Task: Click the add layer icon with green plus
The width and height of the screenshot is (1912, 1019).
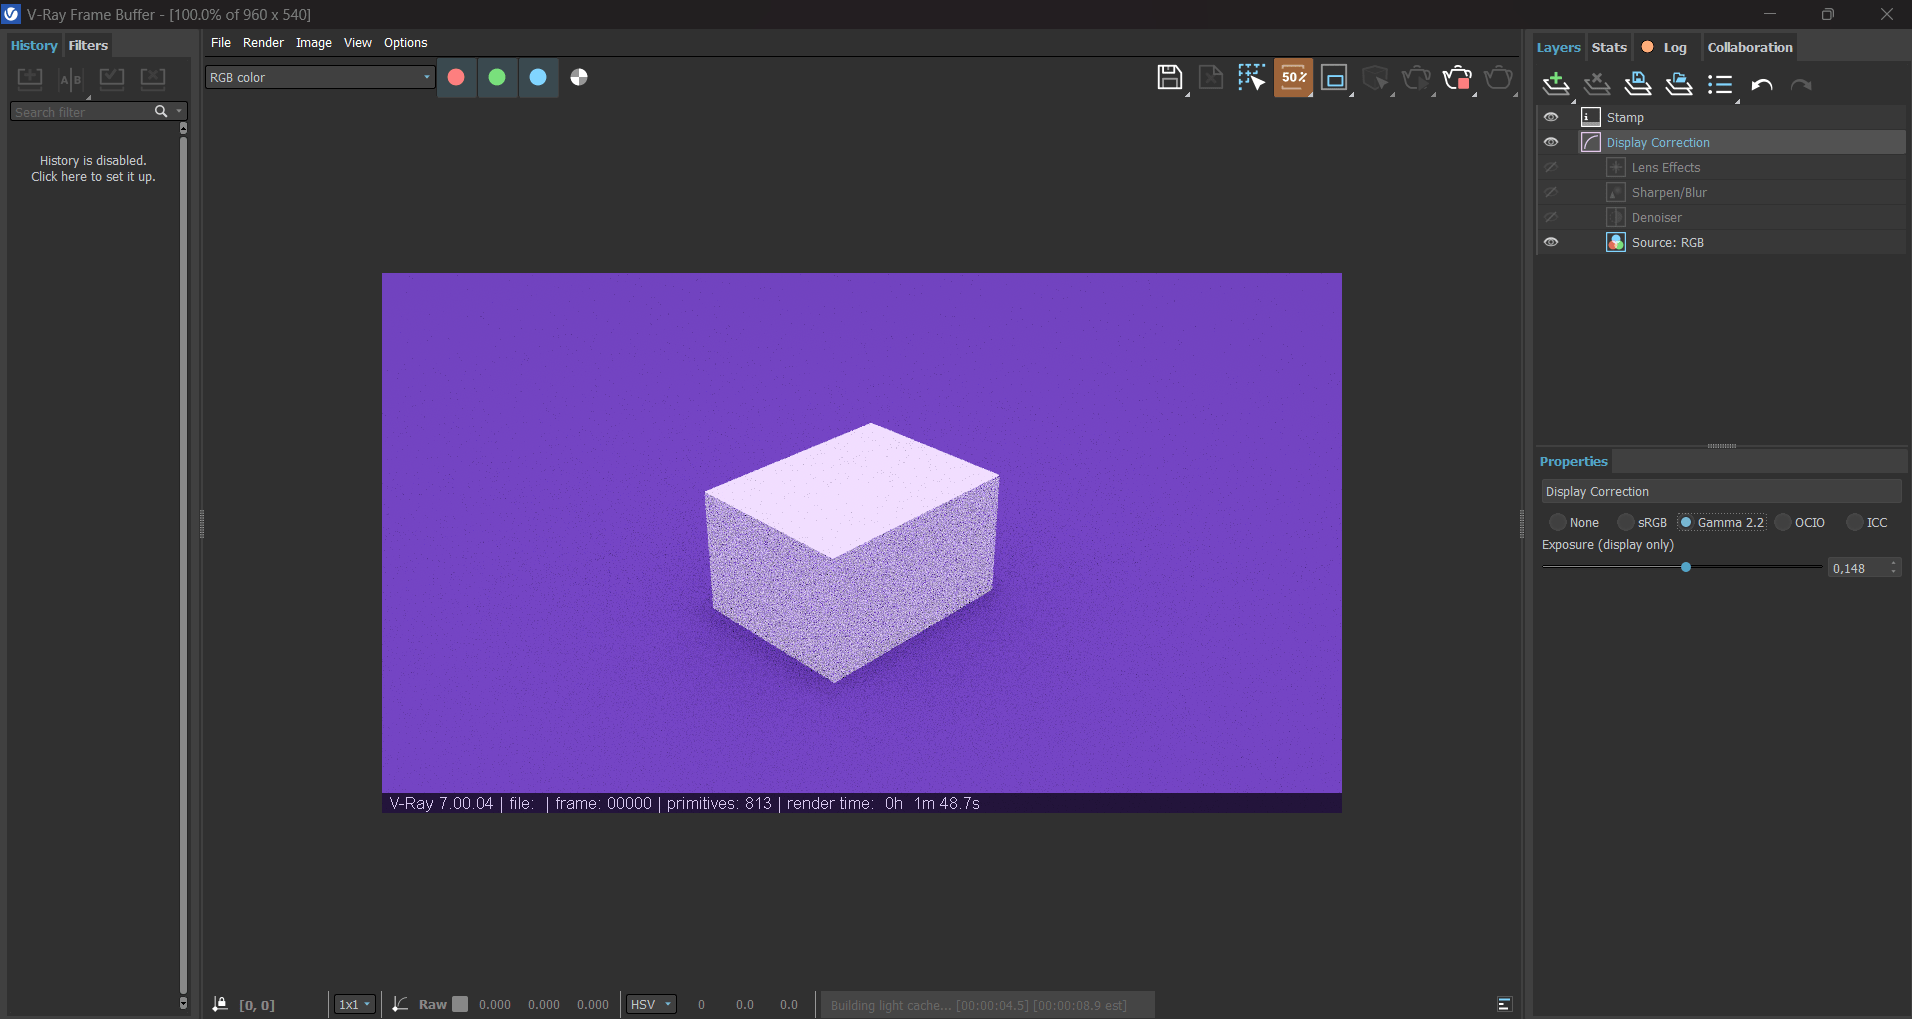Action: click(1556, 85)
